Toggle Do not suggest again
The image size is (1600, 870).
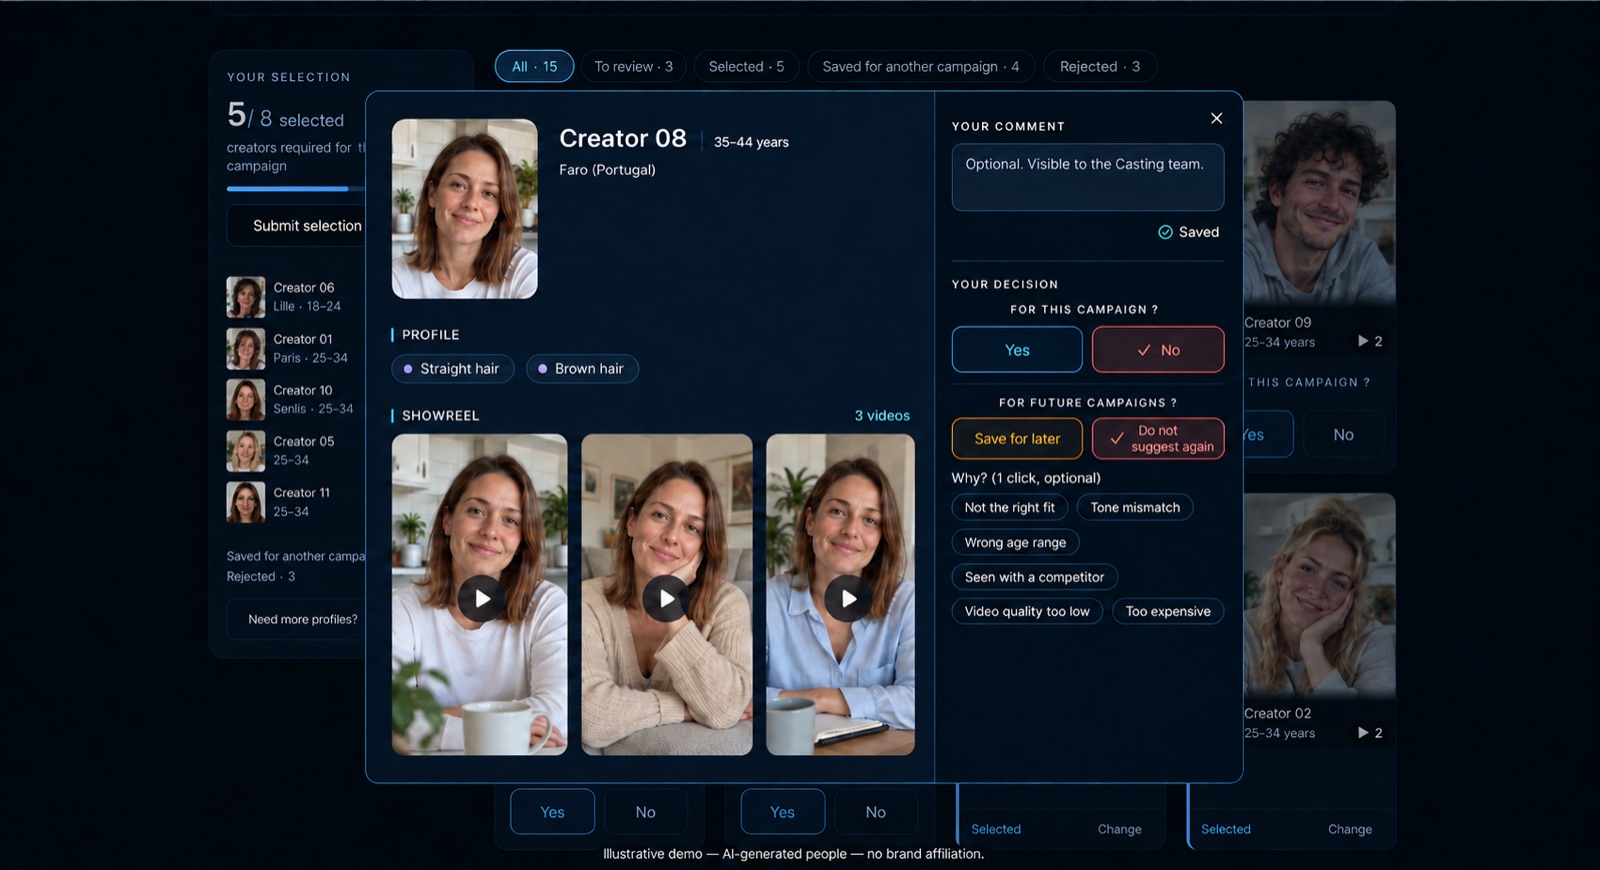[x=1158, y=438]
